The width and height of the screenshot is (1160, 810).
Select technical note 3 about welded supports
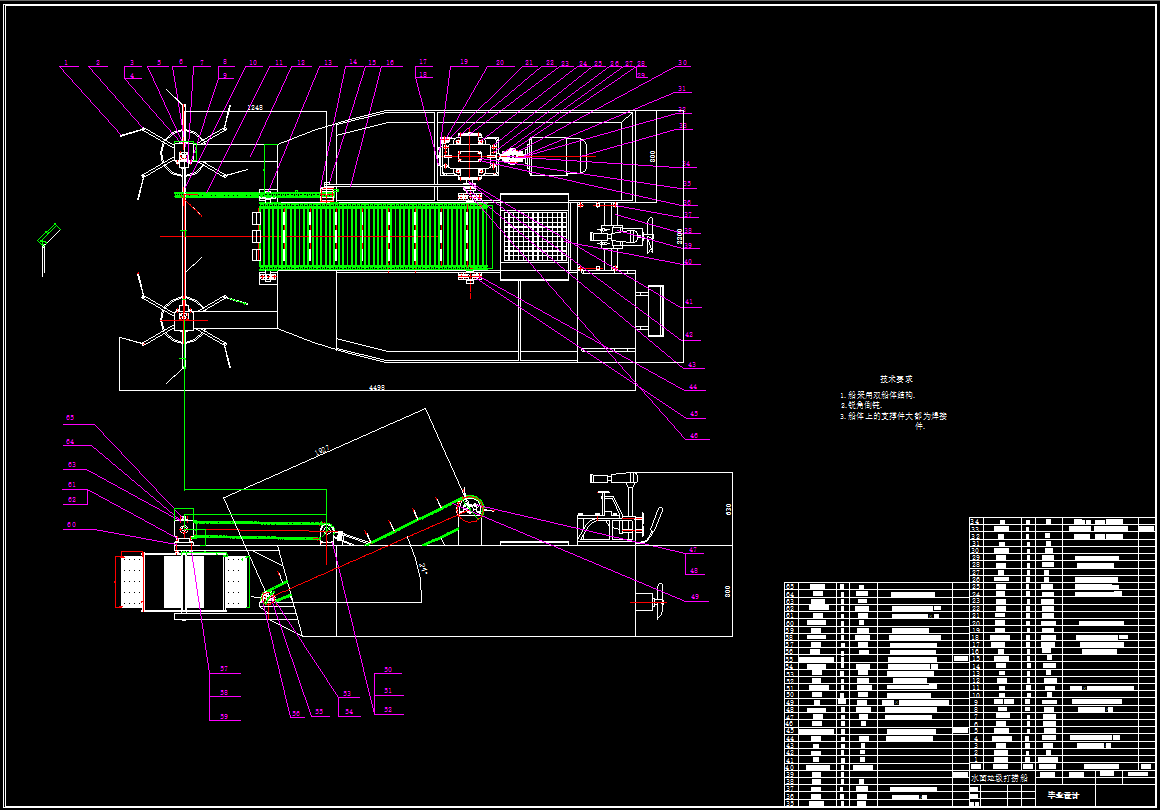tap(894, 421)
